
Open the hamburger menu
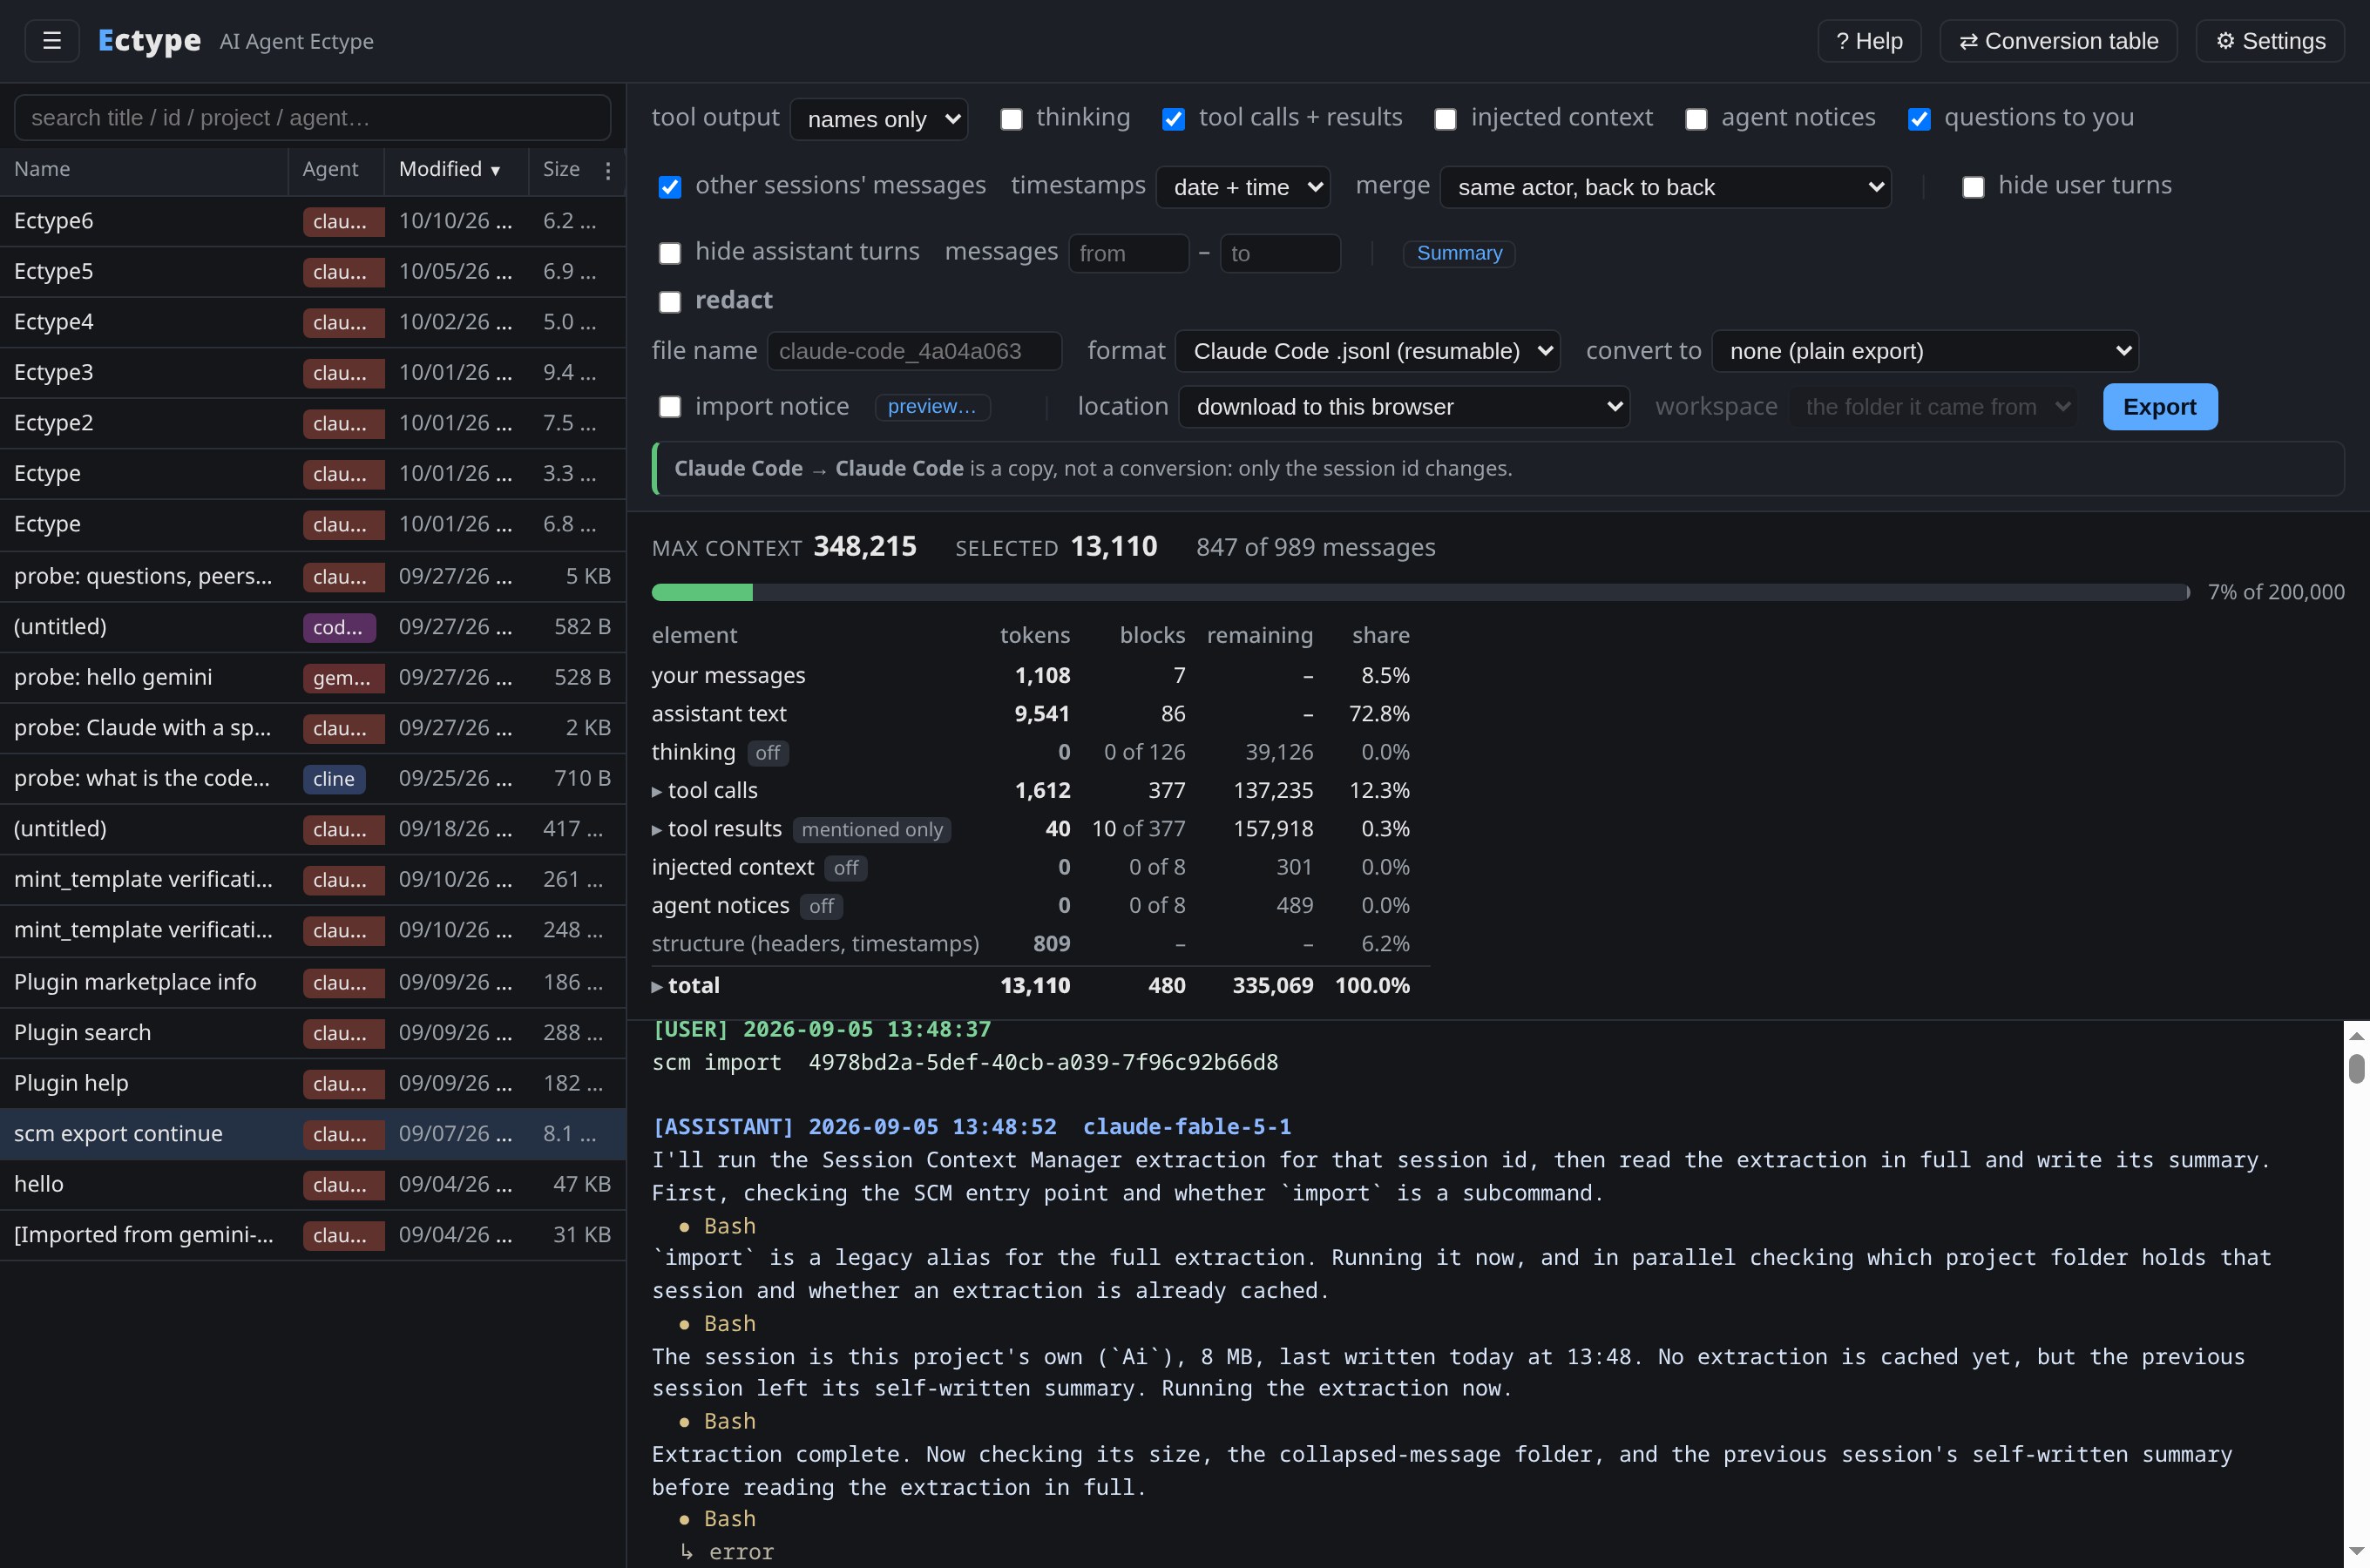(x=52, y=41)
